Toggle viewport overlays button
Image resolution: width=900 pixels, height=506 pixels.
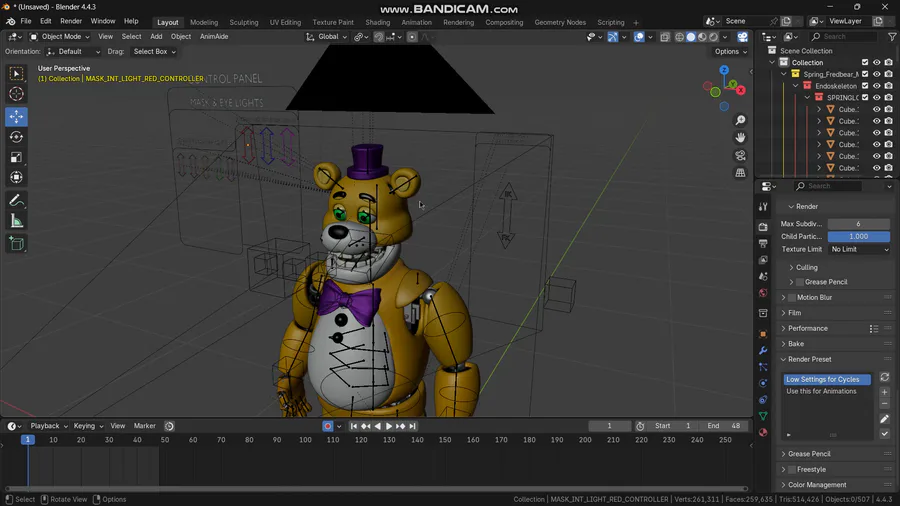[639, 37]
